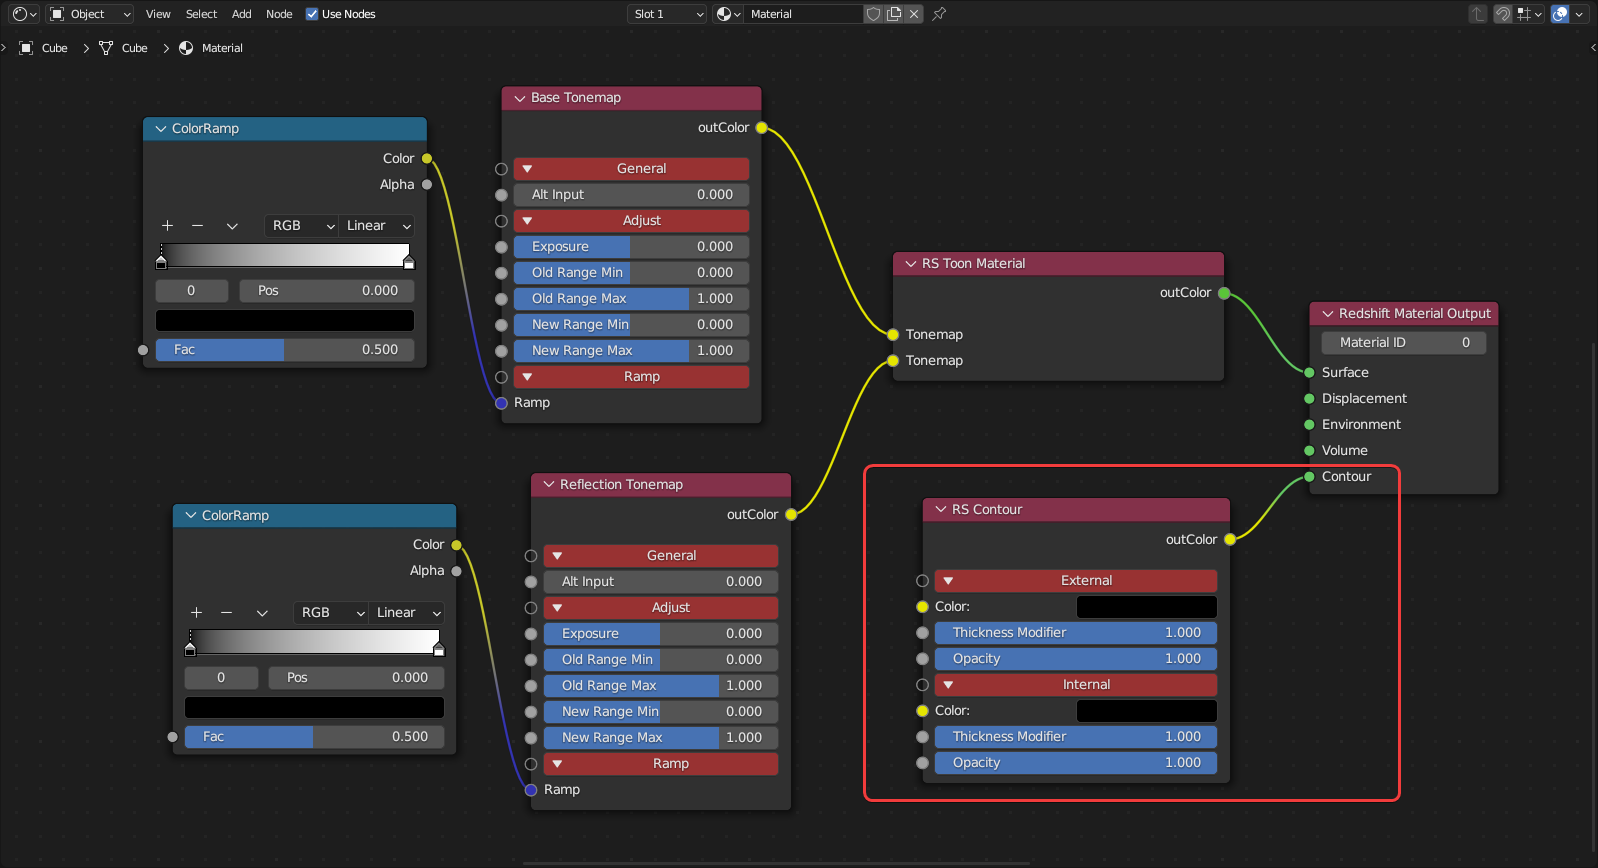Open the Node menu
1598x868 pixels.
pos(279,14)
